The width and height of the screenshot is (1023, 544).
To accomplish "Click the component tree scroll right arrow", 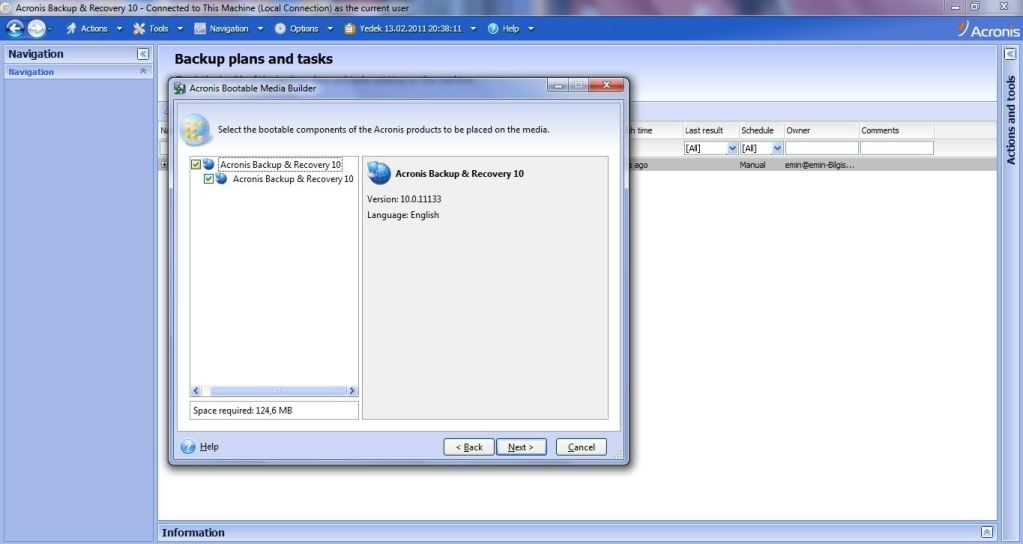I will tap(352, 391).
